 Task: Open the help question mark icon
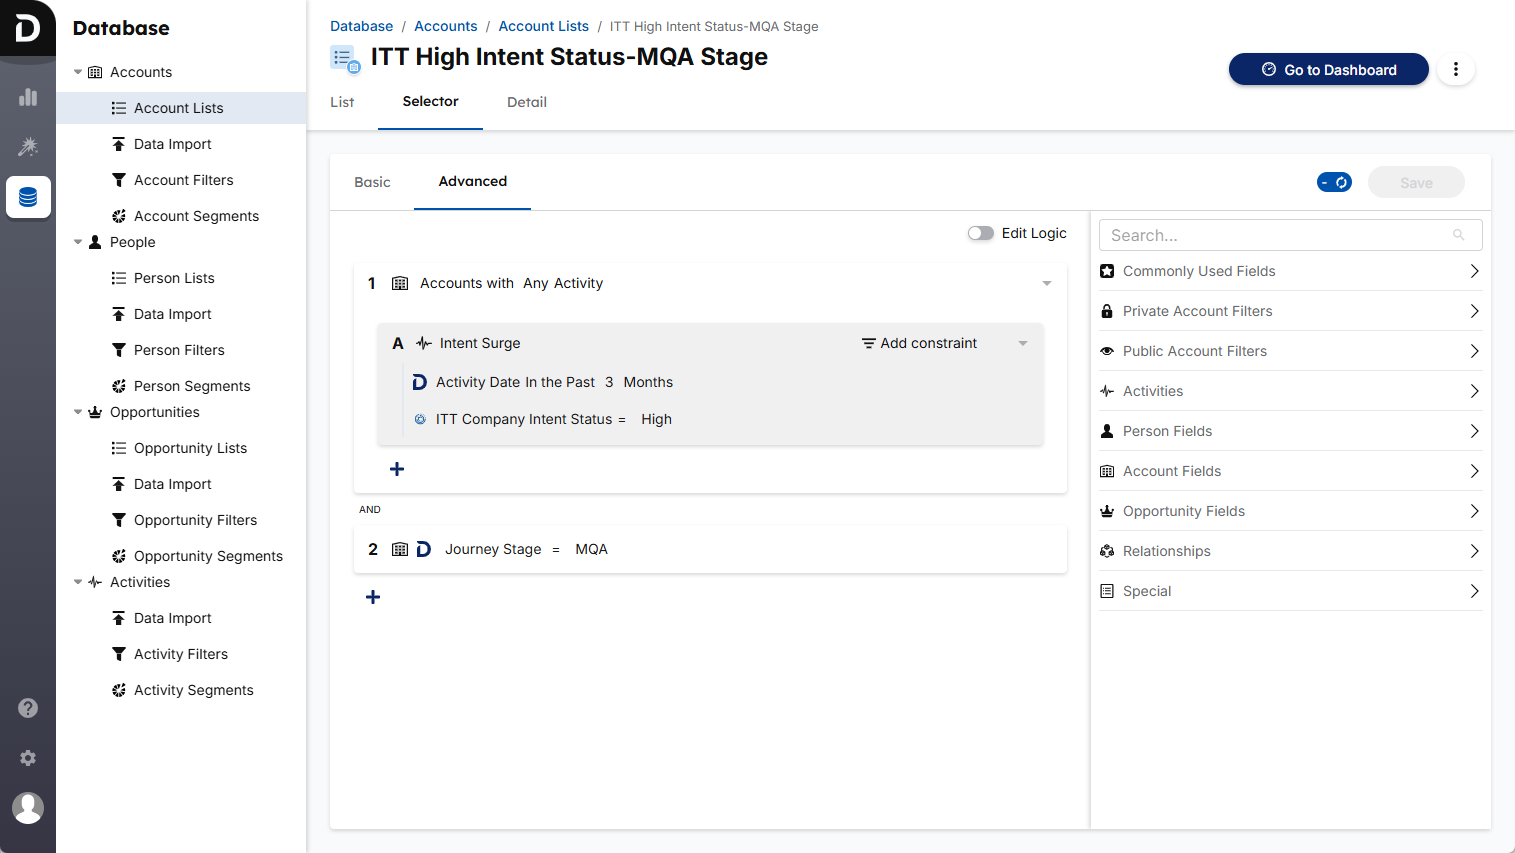coord(28,708)
